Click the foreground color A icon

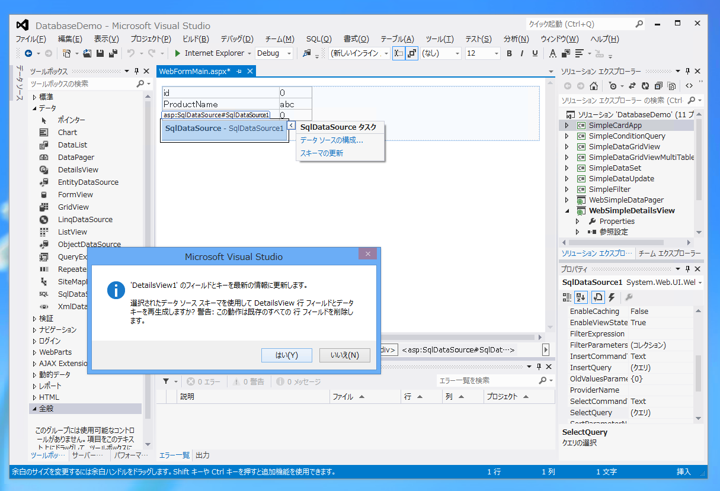[552, 53]
